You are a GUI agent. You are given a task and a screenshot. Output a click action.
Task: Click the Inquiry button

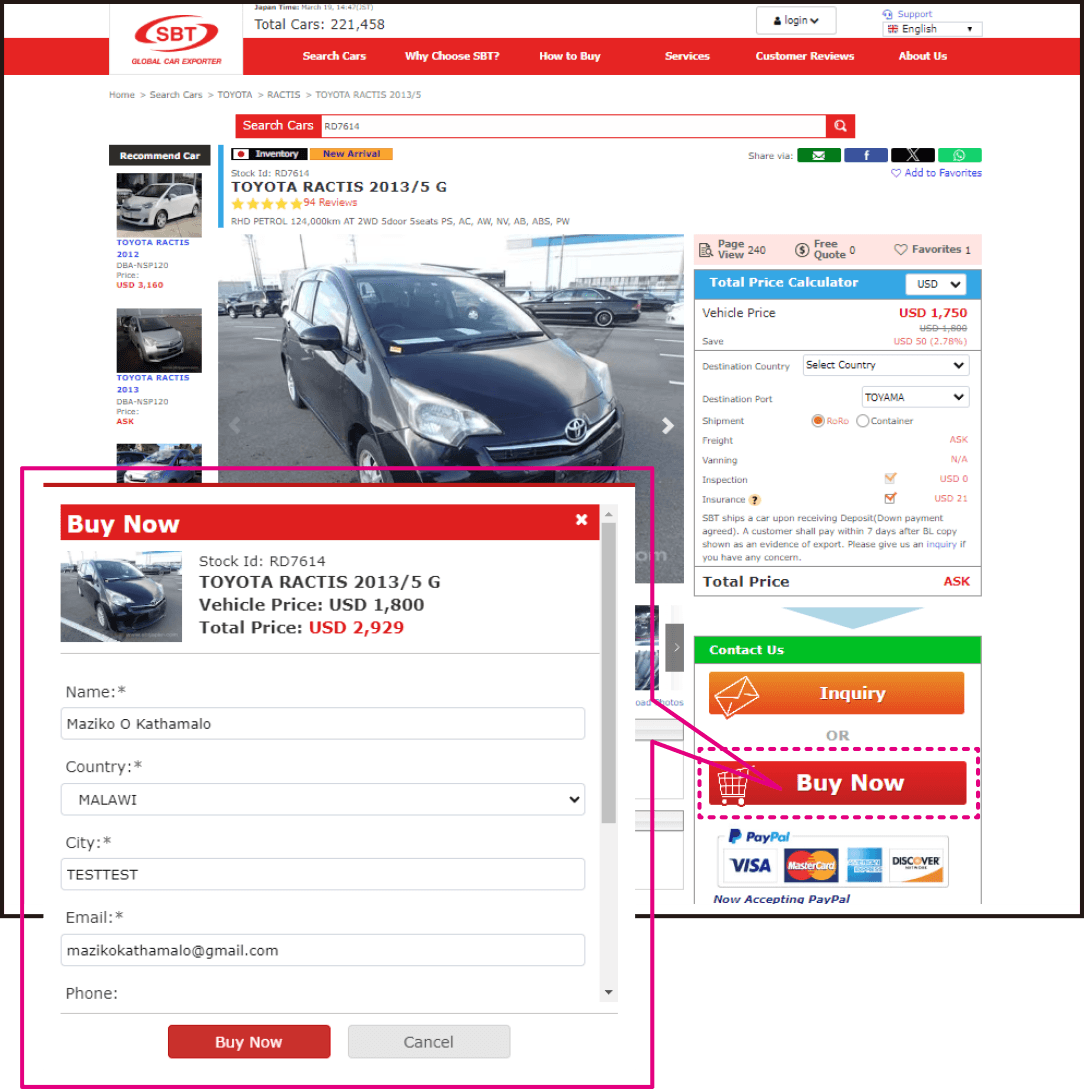click(836, 693)
